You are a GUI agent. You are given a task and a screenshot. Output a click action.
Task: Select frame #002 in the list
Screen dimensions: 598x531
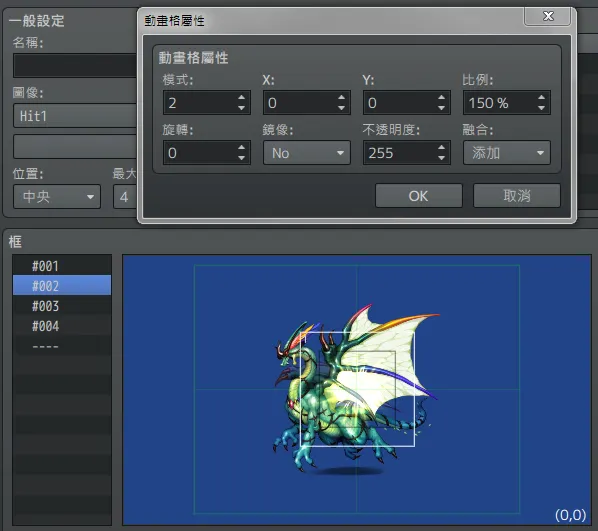pyautogui.click(x=62, y=285)
